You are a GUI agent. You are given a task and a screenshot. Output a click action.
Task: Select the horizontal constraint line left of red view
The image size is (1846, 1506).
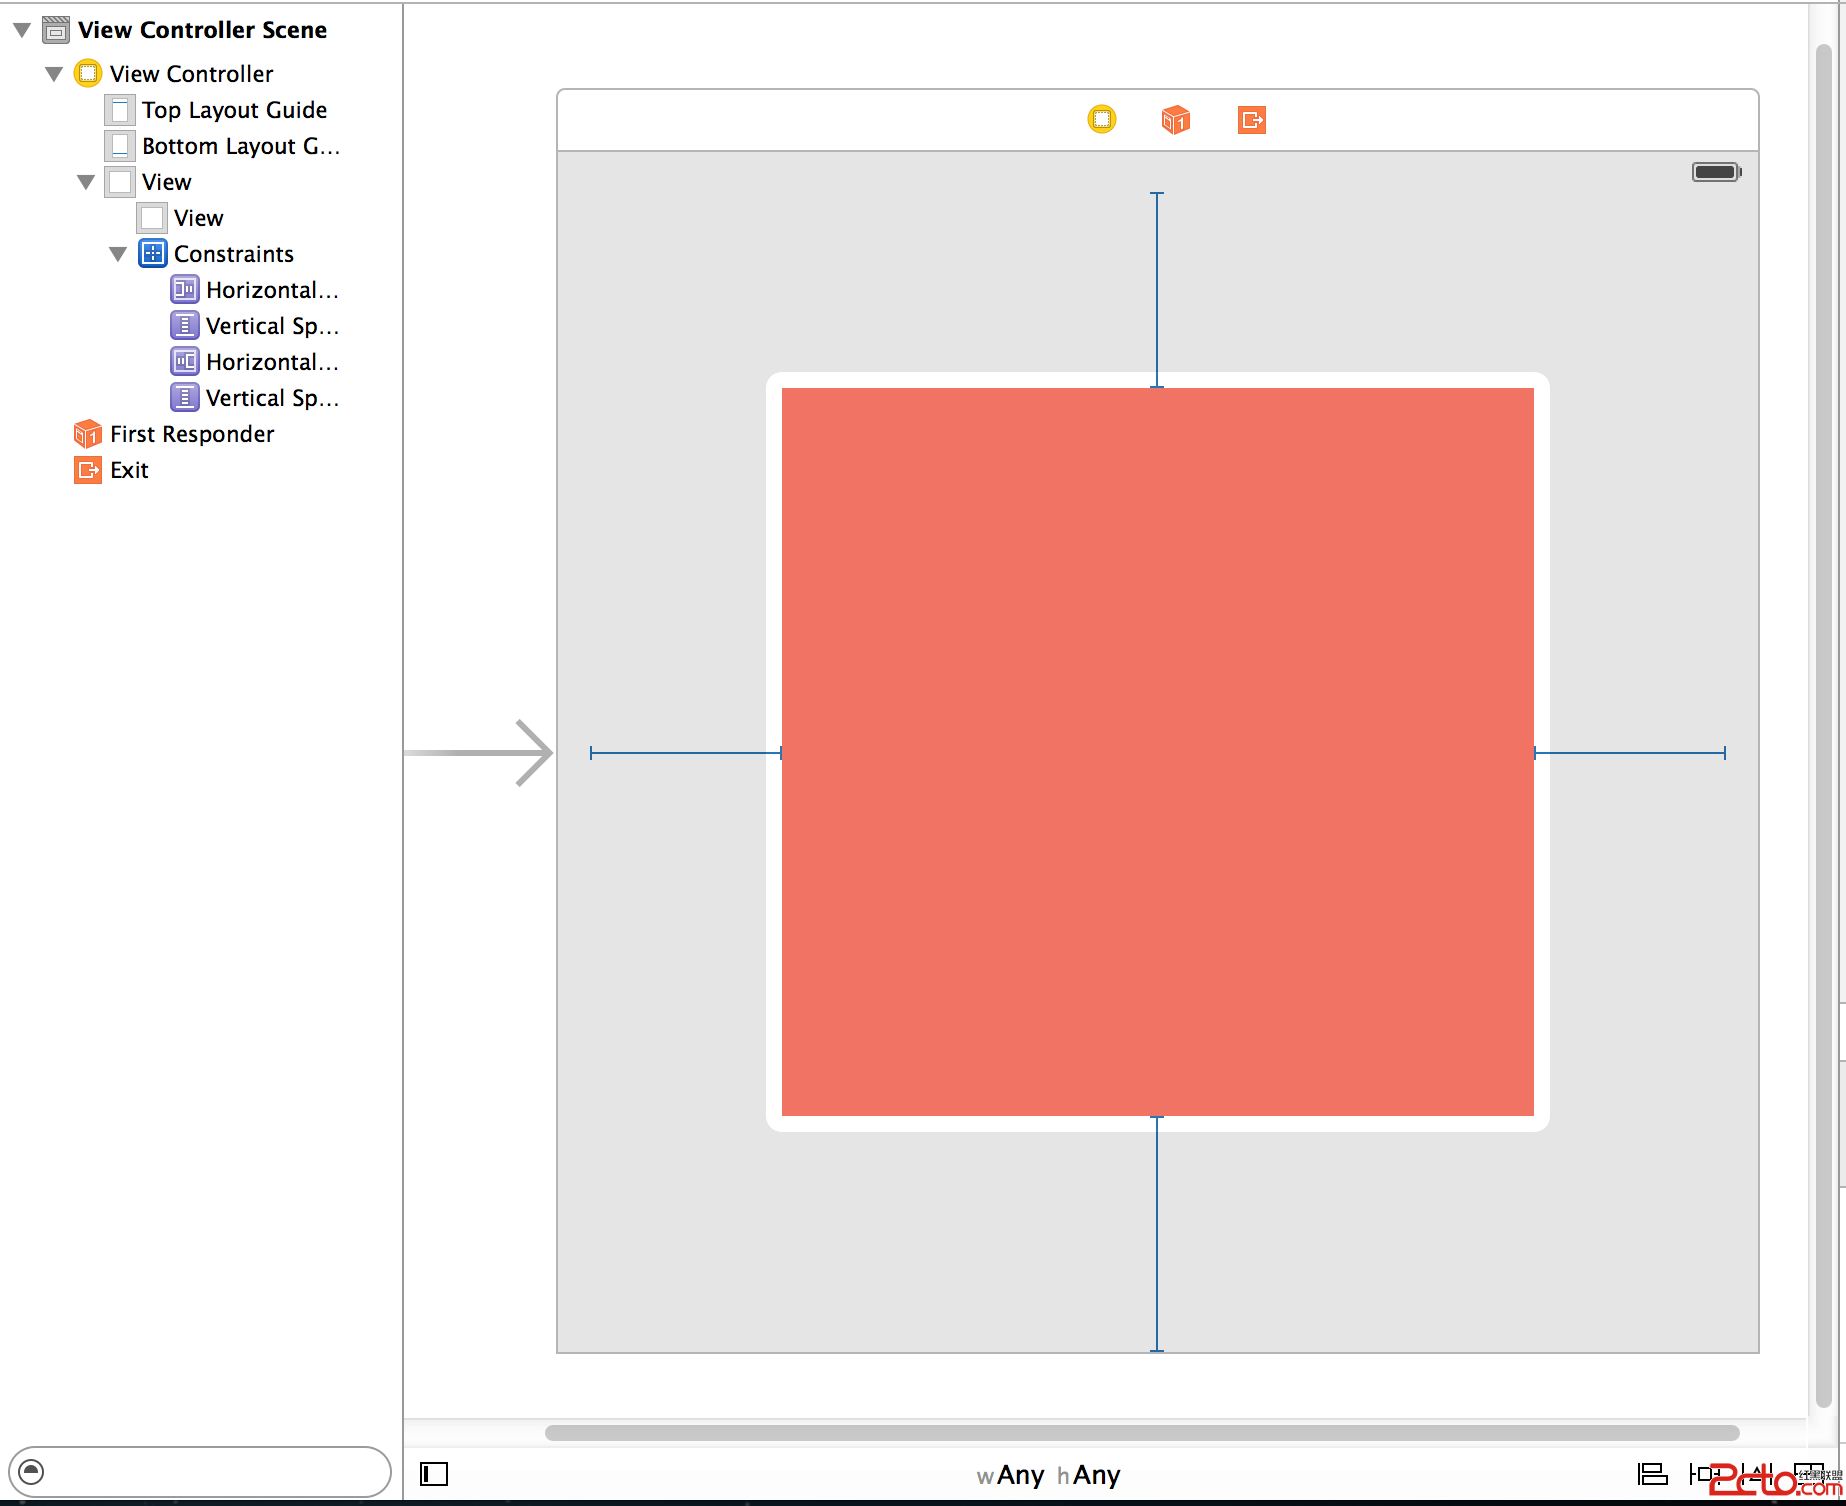686,753
